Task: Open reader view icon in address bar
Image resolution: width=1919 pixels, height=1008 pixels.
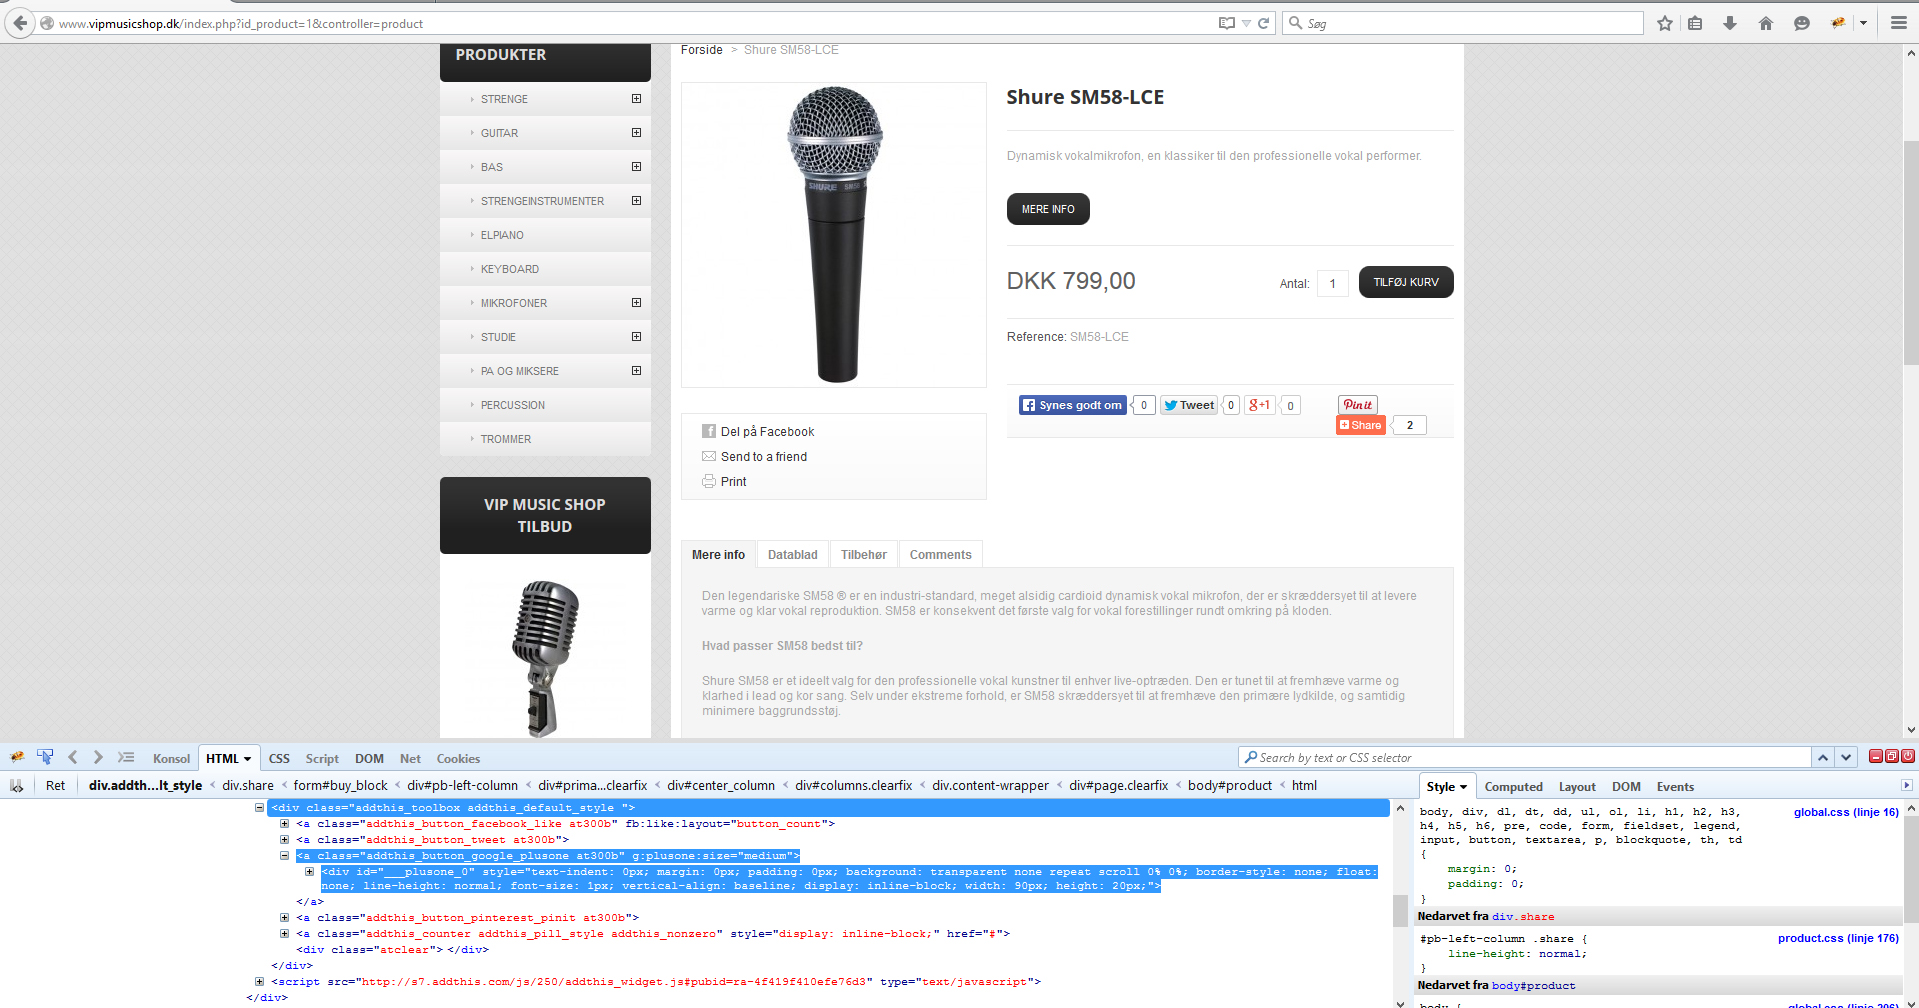Action: [1227, 23]
